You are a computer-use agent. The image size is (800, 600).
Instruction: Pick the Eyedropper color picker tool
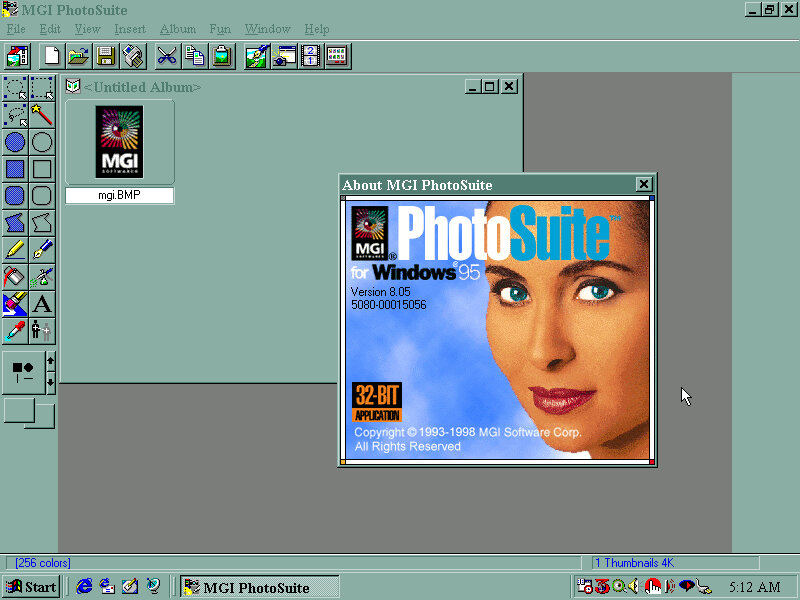tap(15, 330)
